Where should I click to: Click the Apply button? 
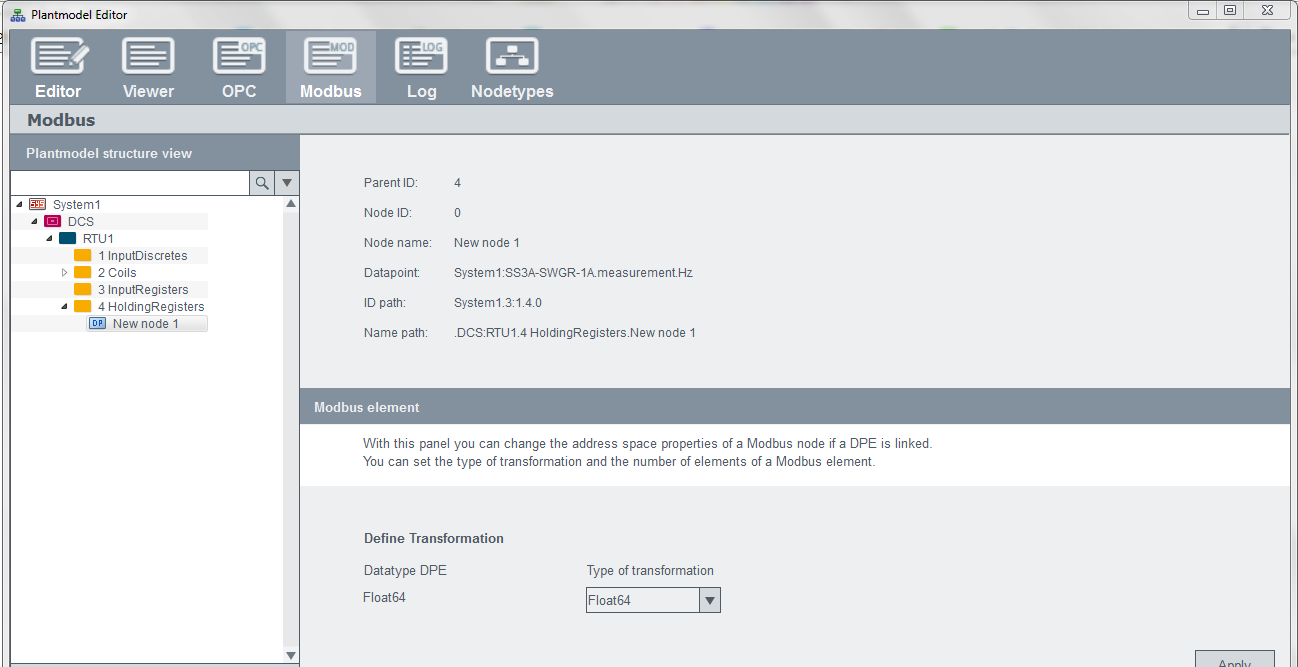click(1234, 660)
